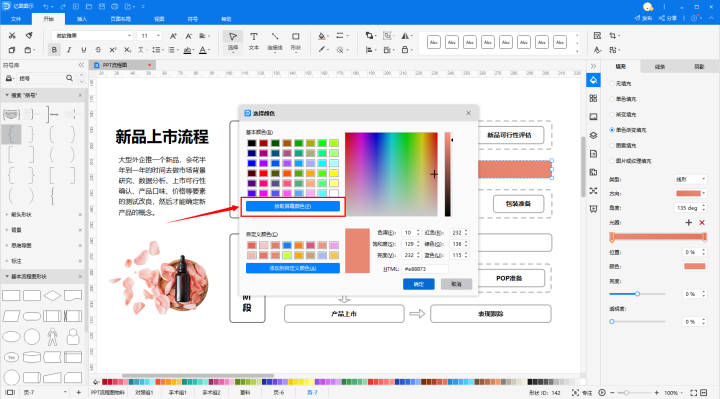Pick the black basic color swatch
The height and width of the screenshot is (399, 720).
click(252, 143)
